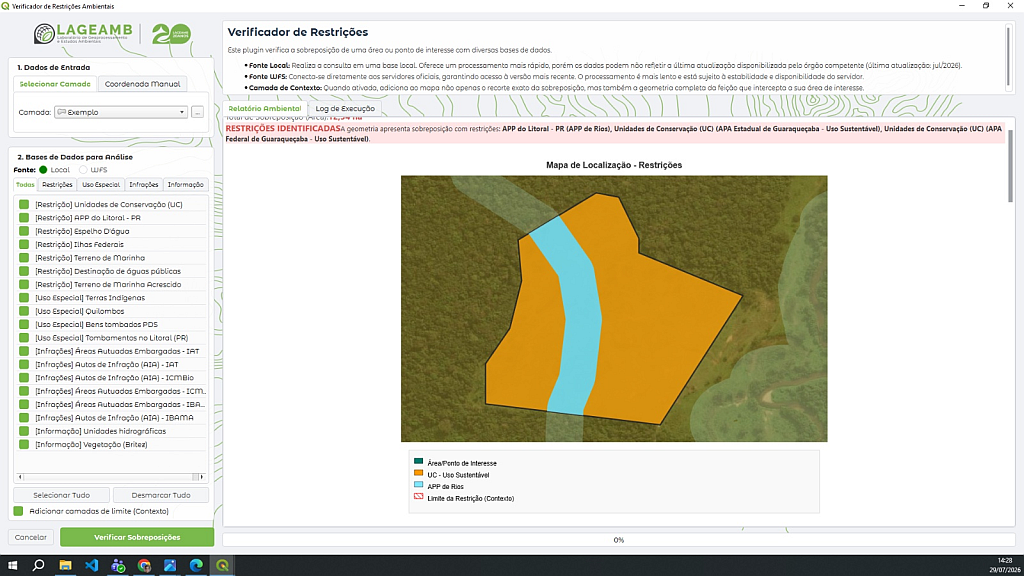Image resolution: width=1024 pixels, height=576 pixels.
Task: Switch to Selecionar Camada tab
Action: (x=55, y=84)
